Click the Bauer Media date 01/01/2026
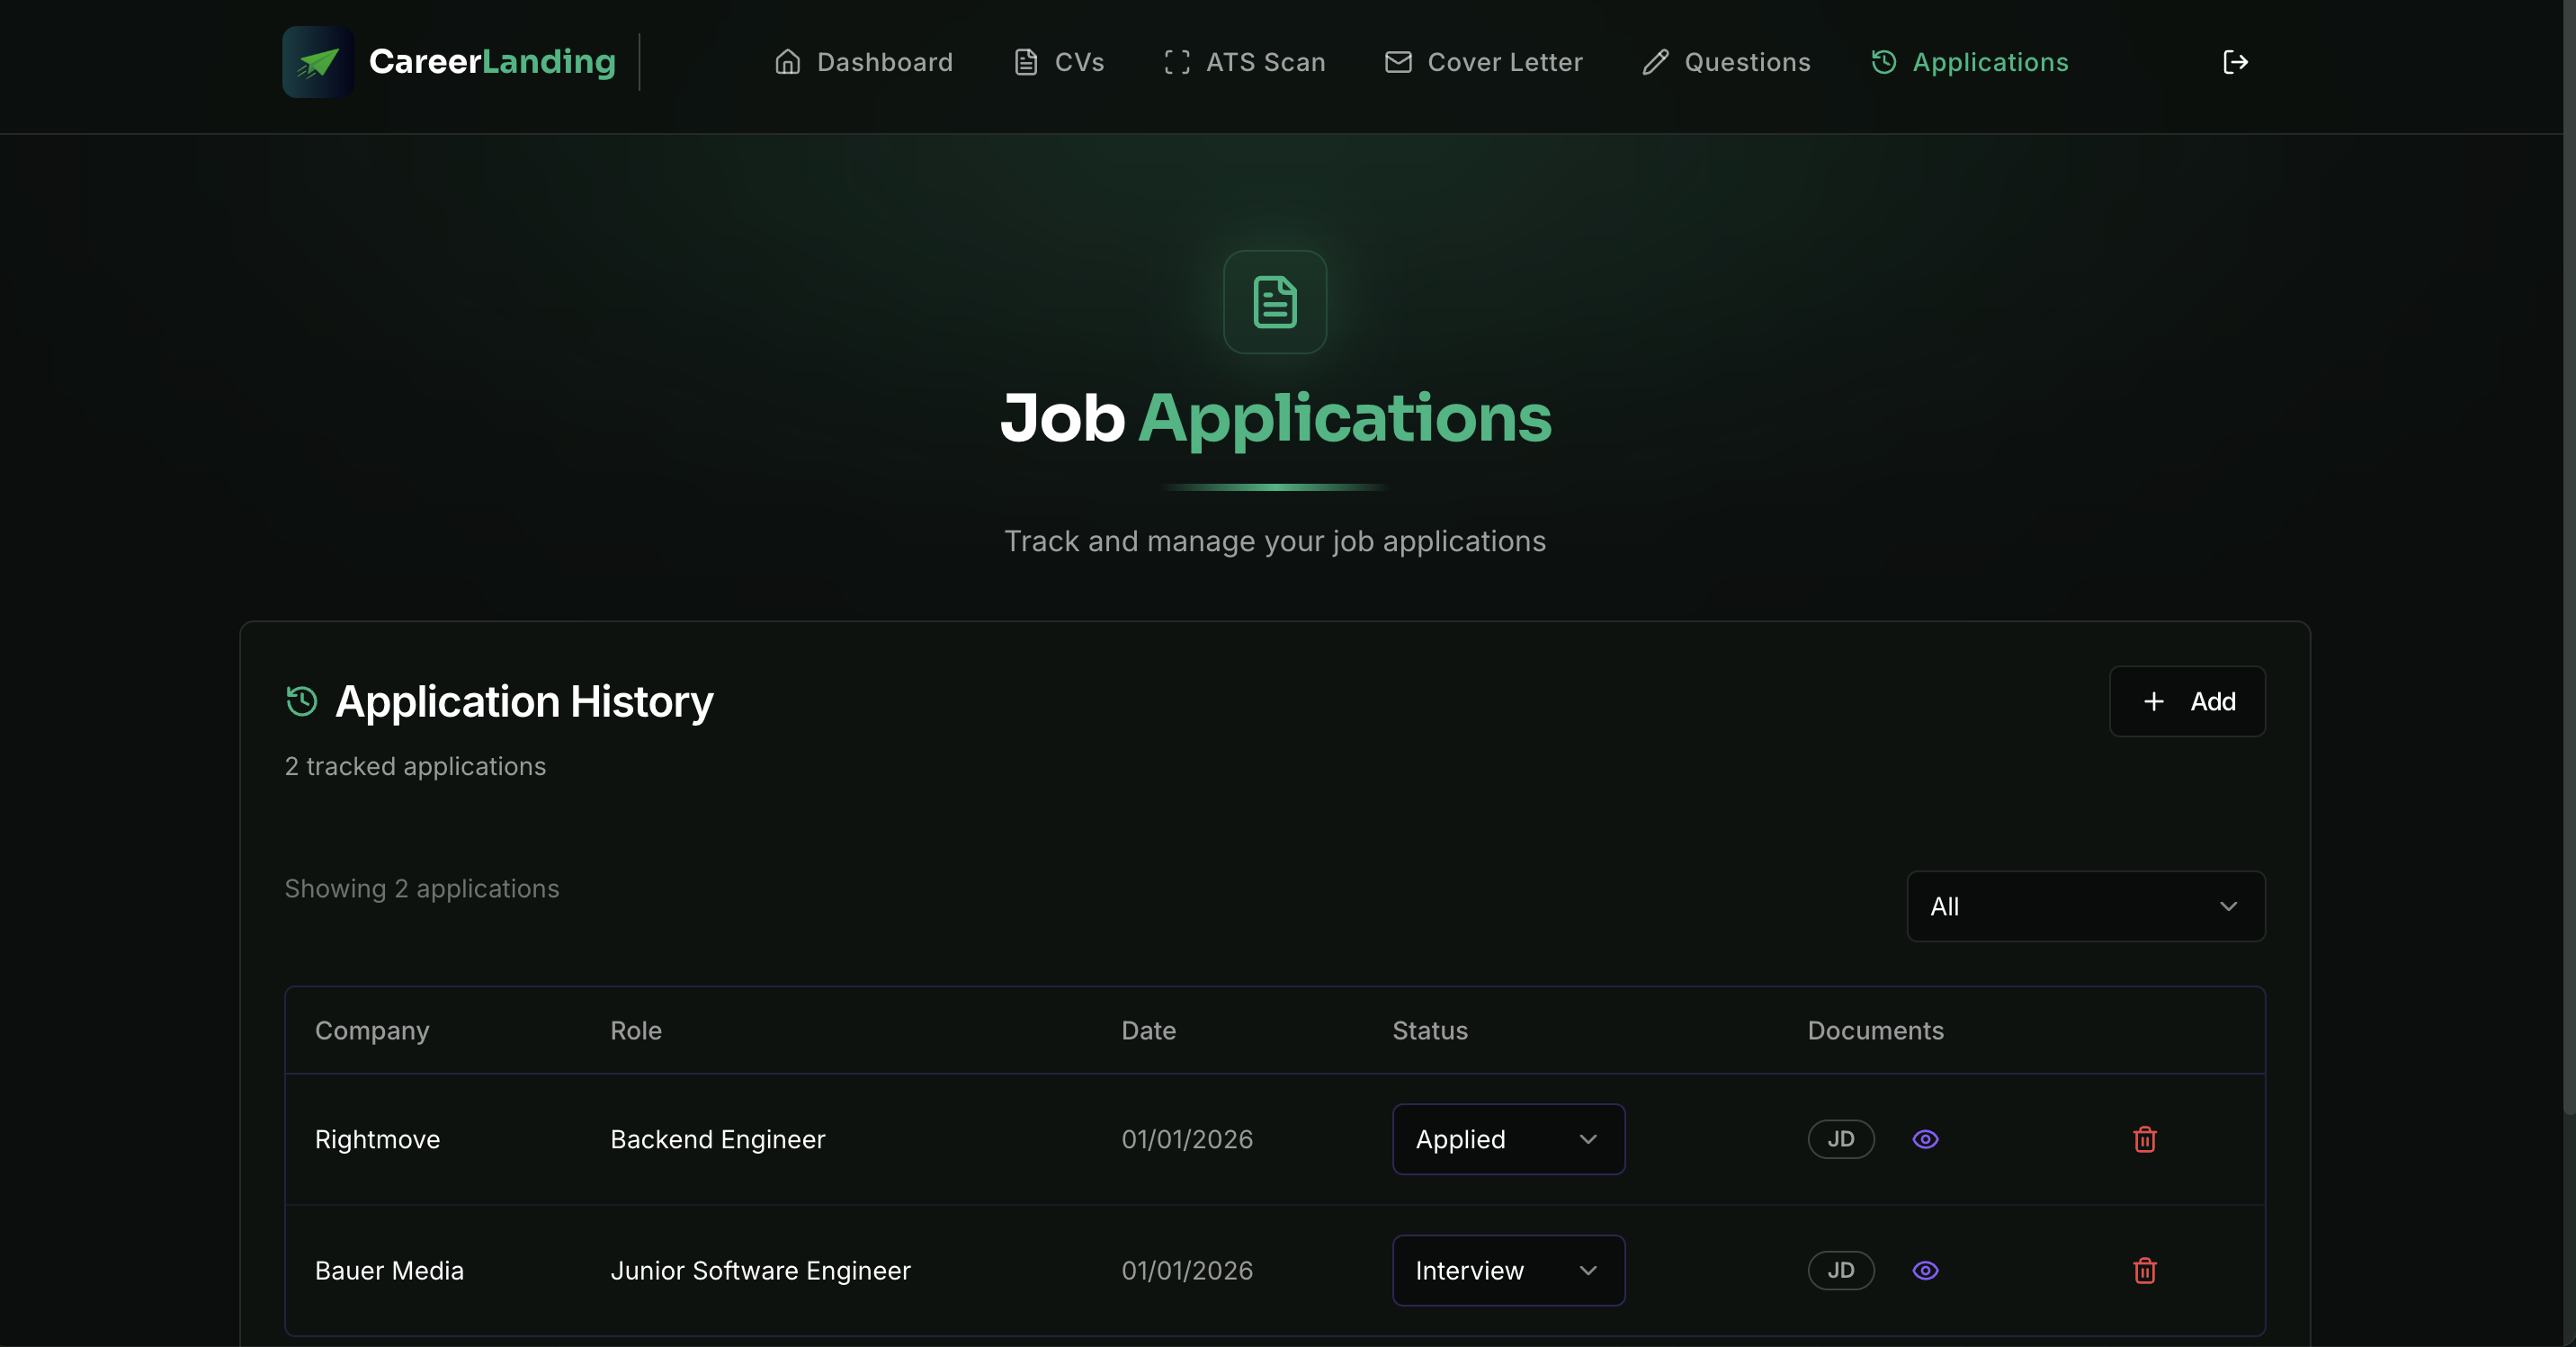Screen dimensions: 2576x1347 click(1187, 1270)
